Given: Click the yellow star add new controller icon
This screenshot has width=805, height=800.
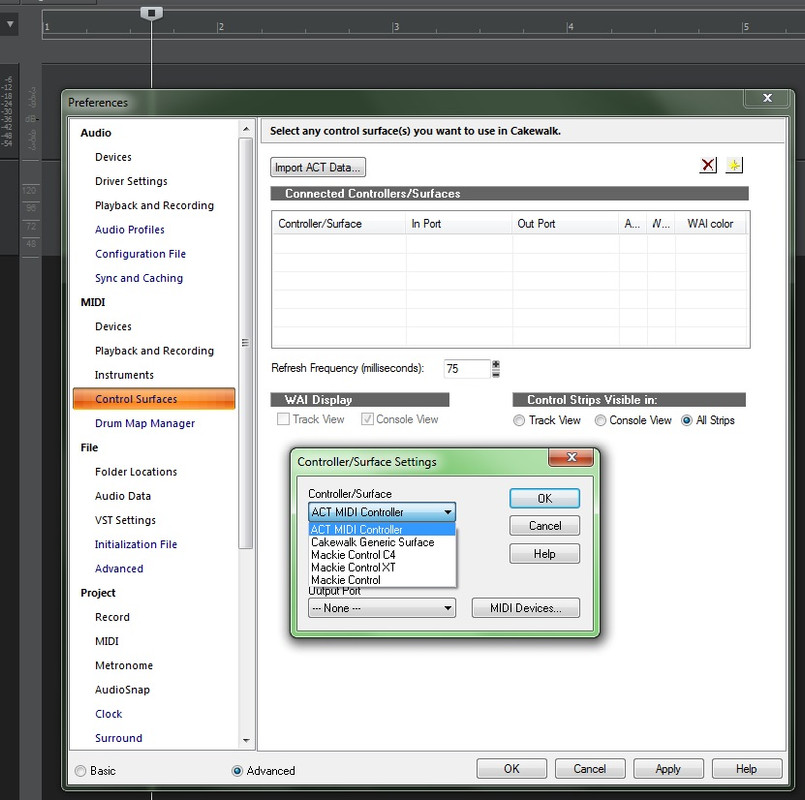Looking at the screenshot, I should pos(734,165).
